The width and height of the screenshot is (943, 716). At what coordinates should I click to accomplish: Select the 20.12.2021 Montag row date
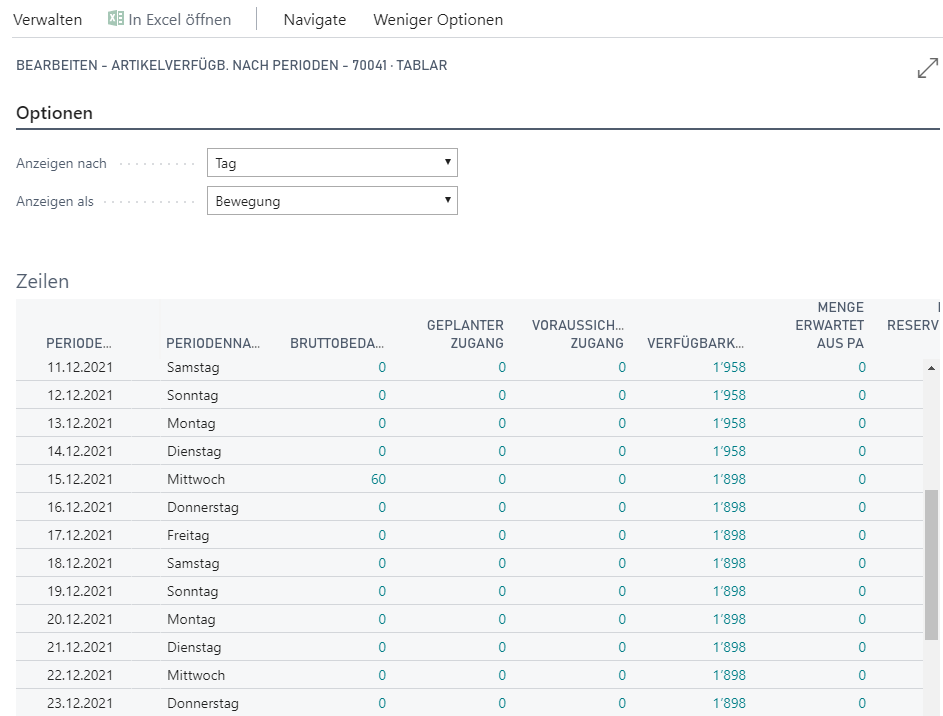pyautogui.click(x=80, y=619)
